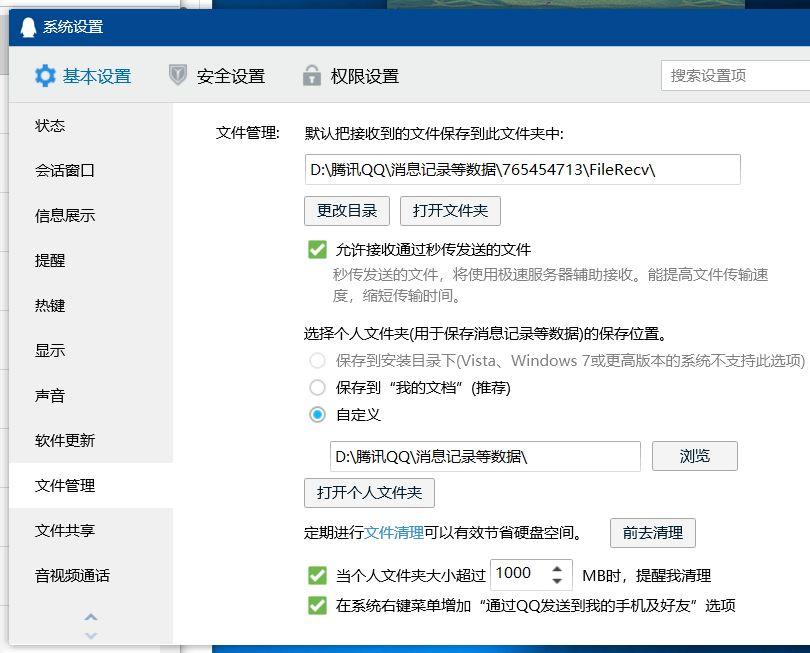The height and width of the screenshot is (653, 810).
Task: Click the 默认把接收到的文件保存到此文件夹中 label
Action: (434, 134)
